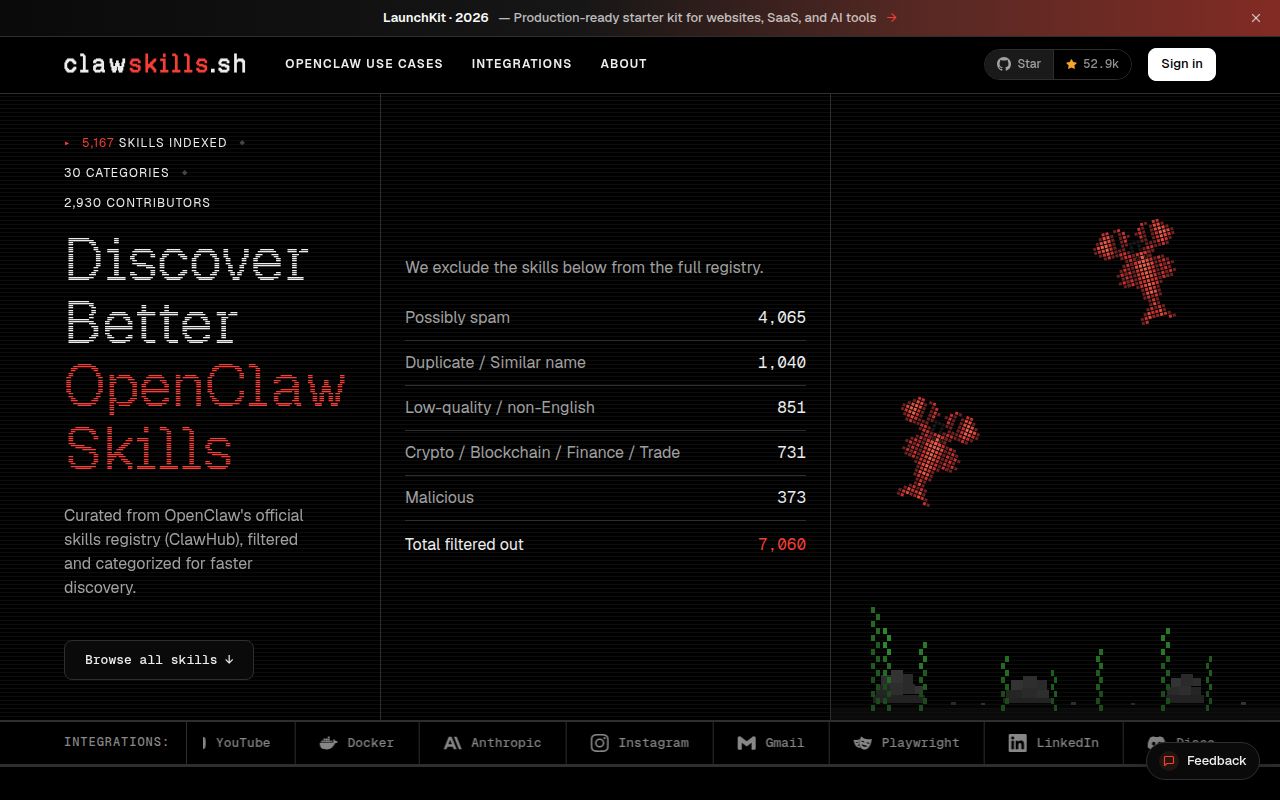Click the INTEGRATIONS: ticker label

(117, 743)
